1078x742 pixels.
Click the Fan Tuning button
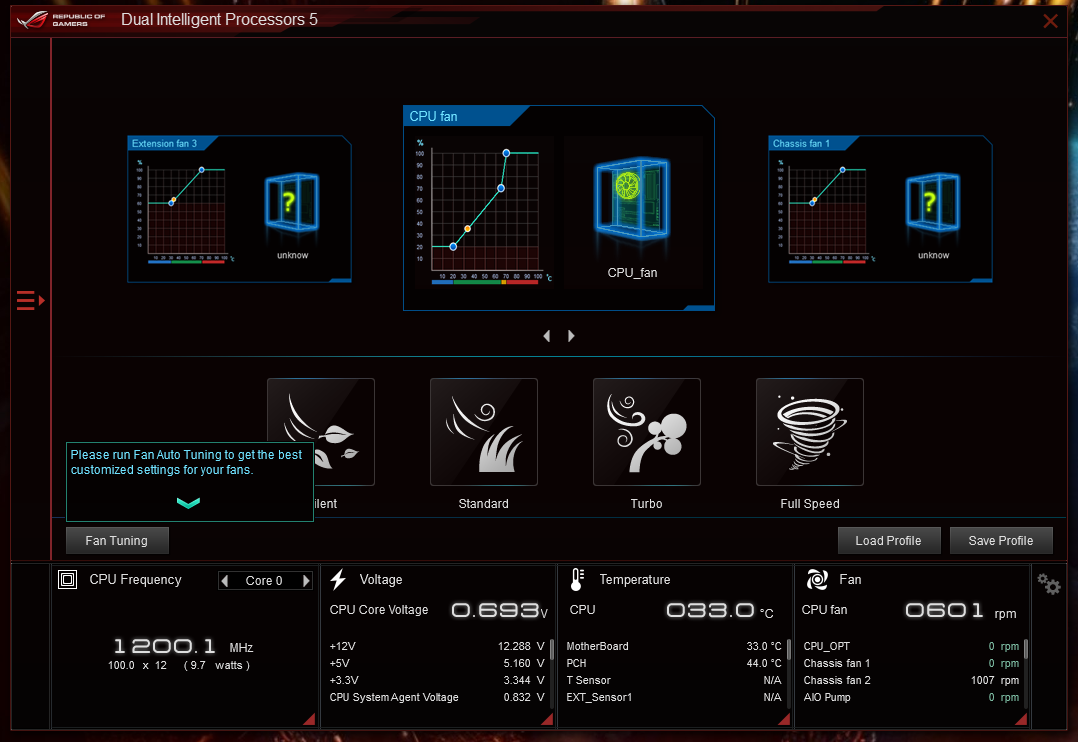(x=117, y=541)
